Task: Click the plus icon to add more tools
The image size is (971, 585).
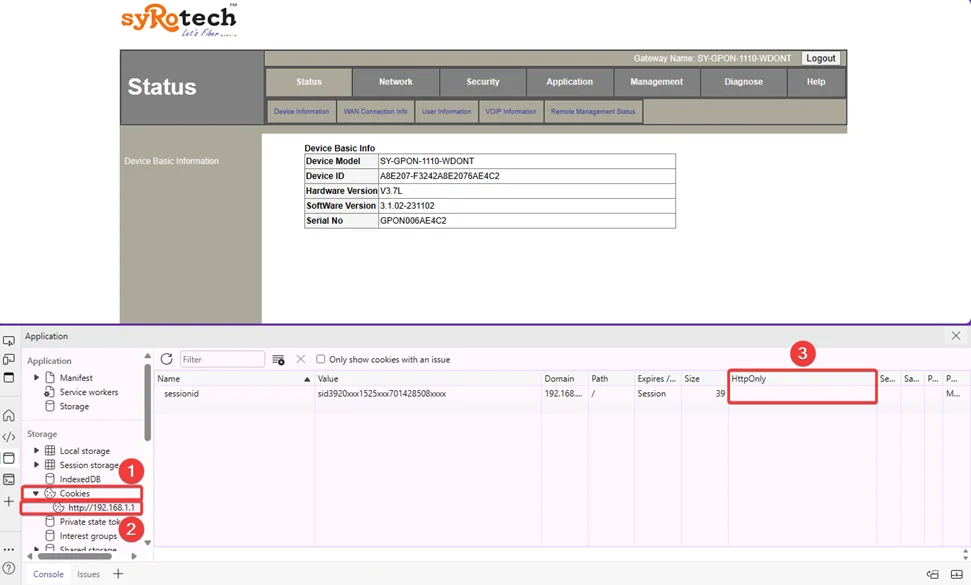Action: pyautogui.click(x=9, y=501)
